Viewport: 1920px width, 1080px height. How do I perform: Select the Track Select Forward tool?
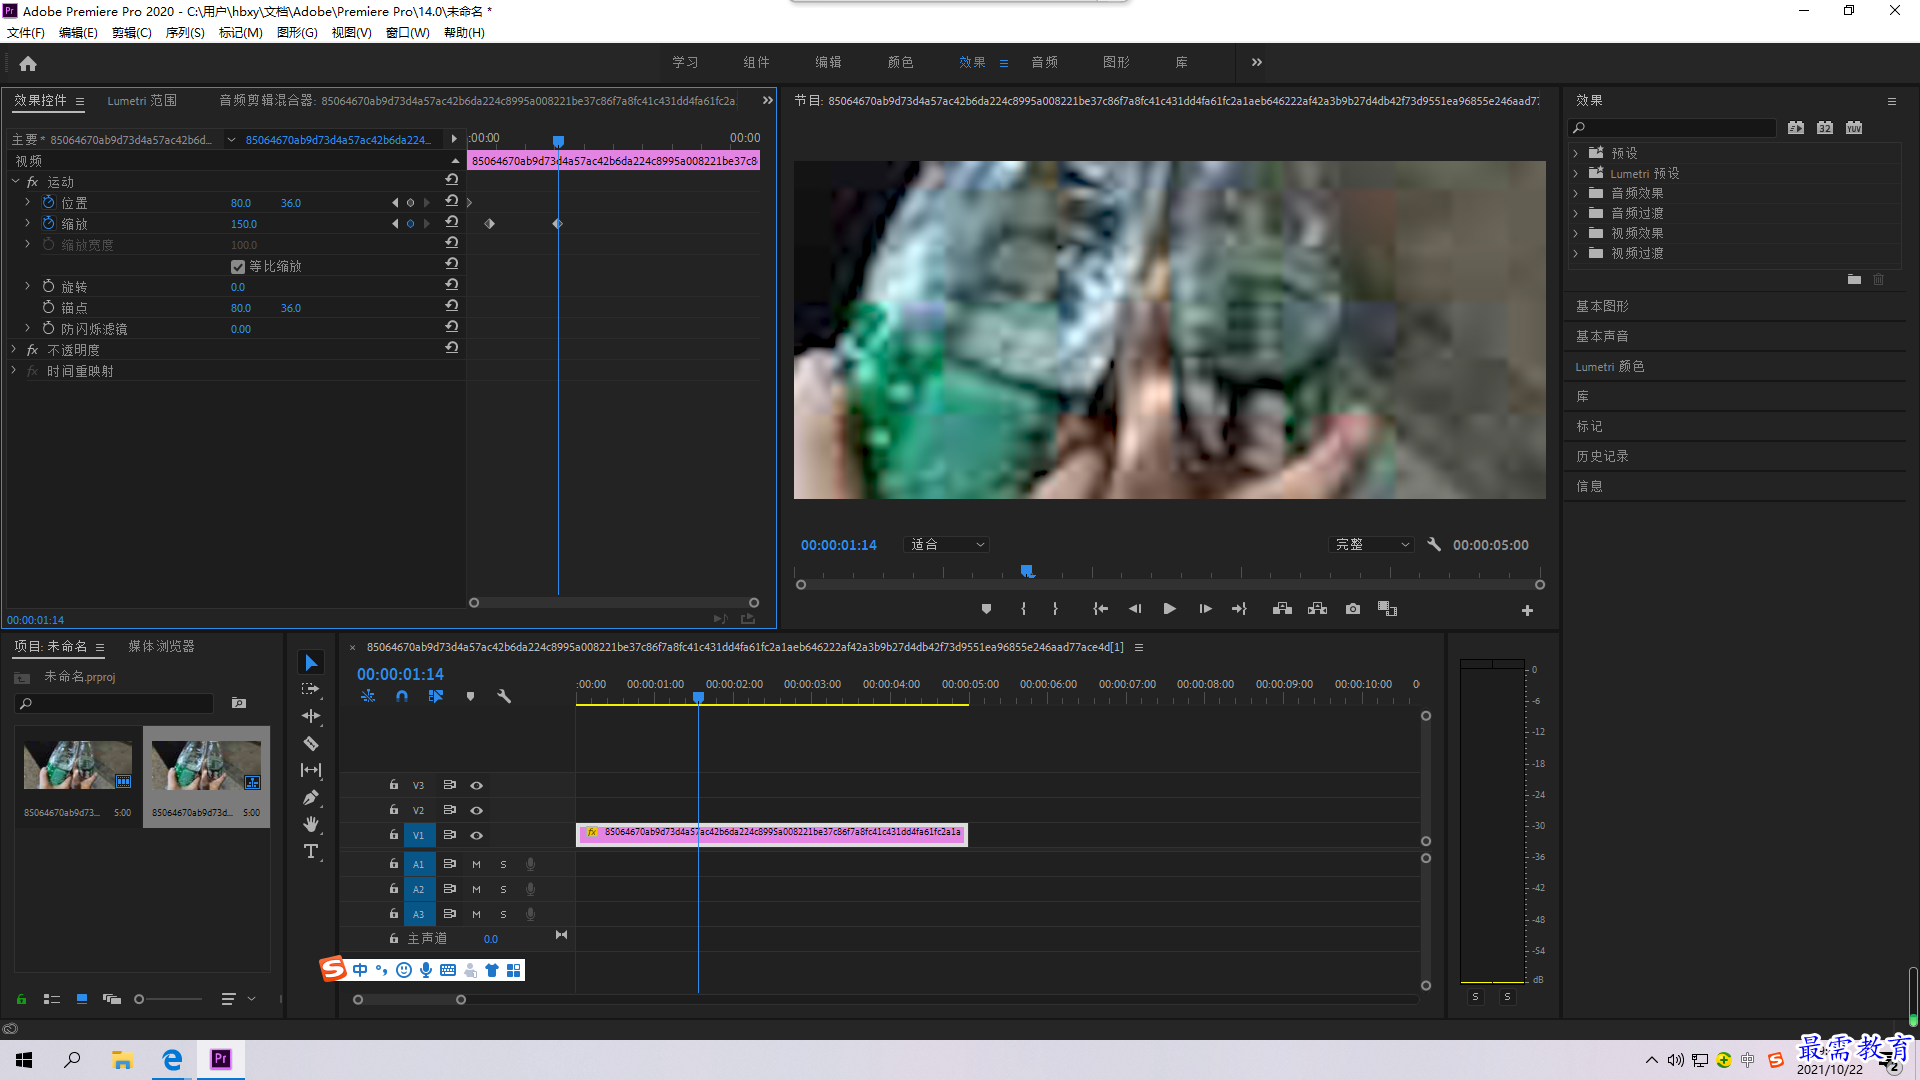click(x=311, y=690)
